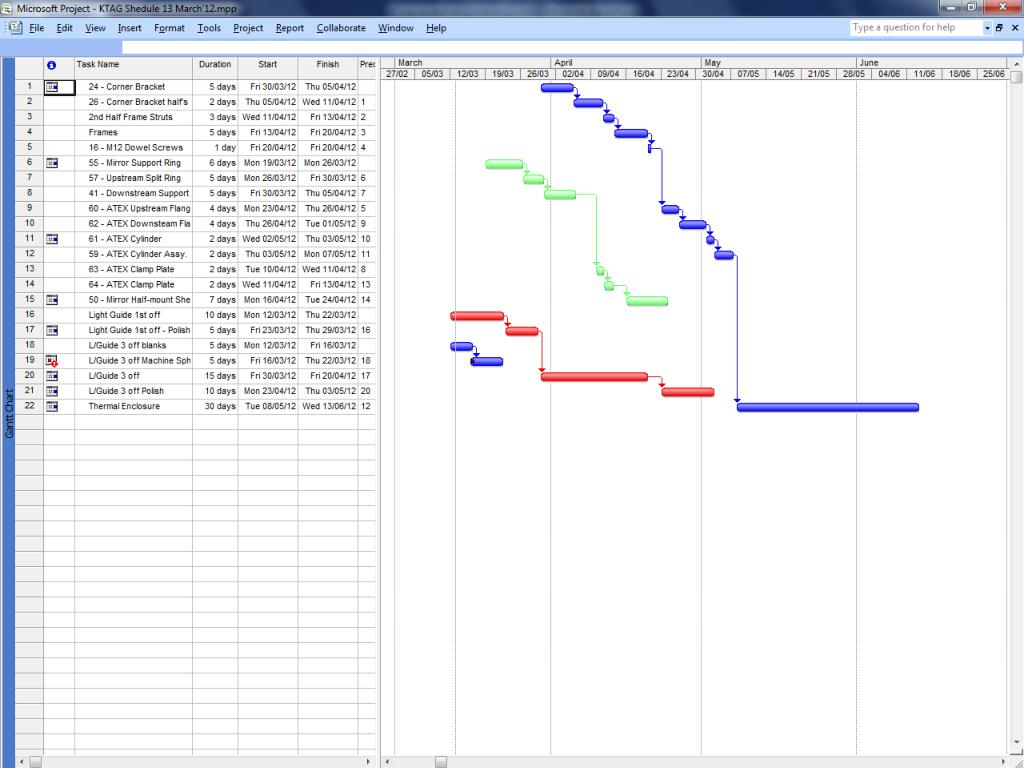Click the red warning indicator in row 19
This screenshot has width=1024, height=768.
[x=52, y=360]
